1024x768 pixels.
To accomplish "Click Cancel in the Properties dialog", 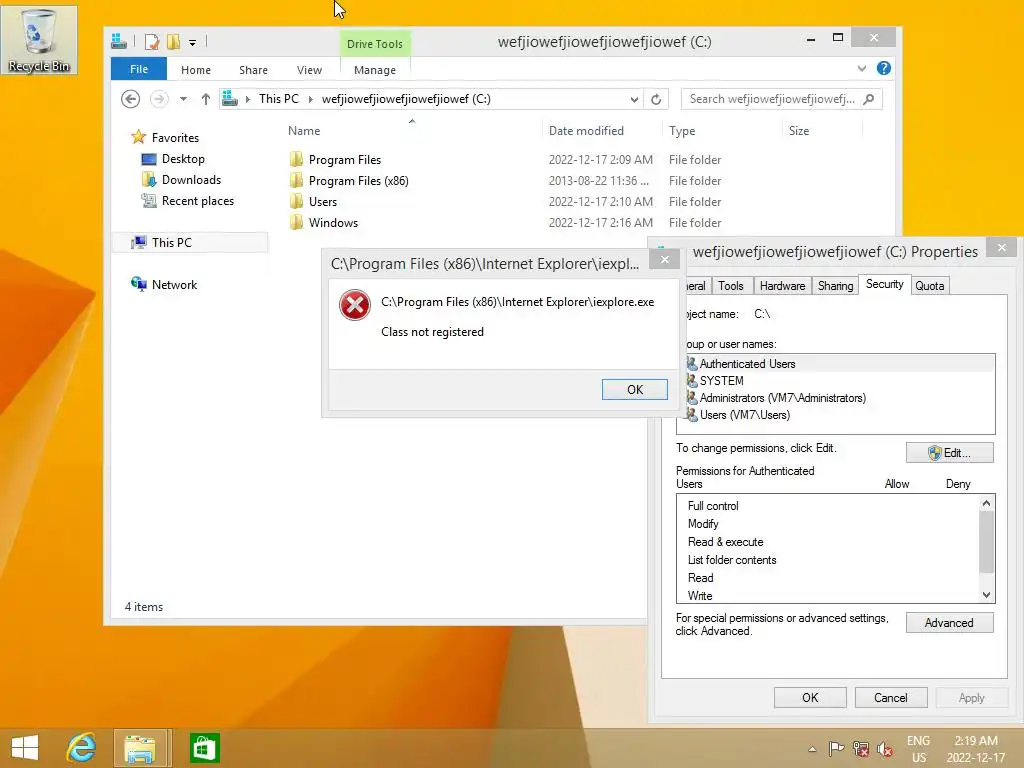I will click(x=891, y=697).
